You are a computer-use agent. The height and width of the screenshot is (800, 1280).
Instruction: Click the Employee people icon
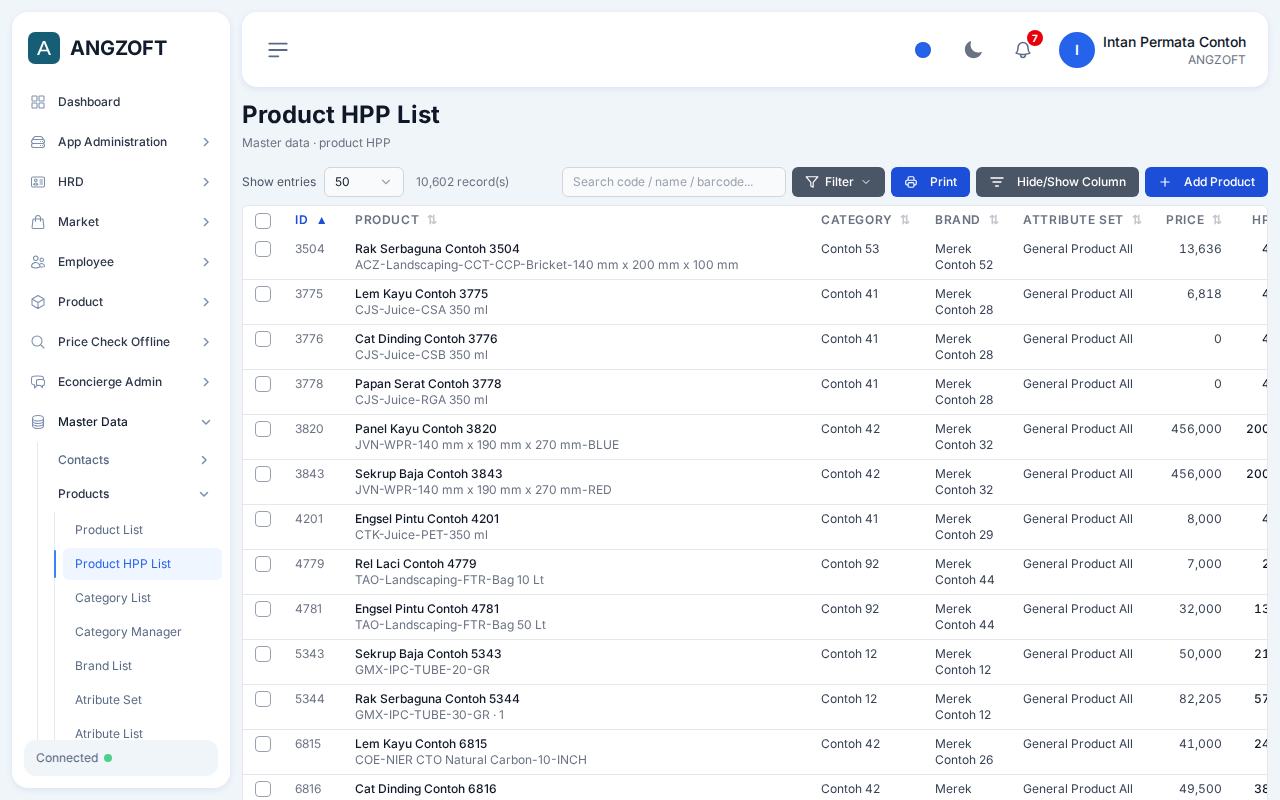tap(38, 262)
